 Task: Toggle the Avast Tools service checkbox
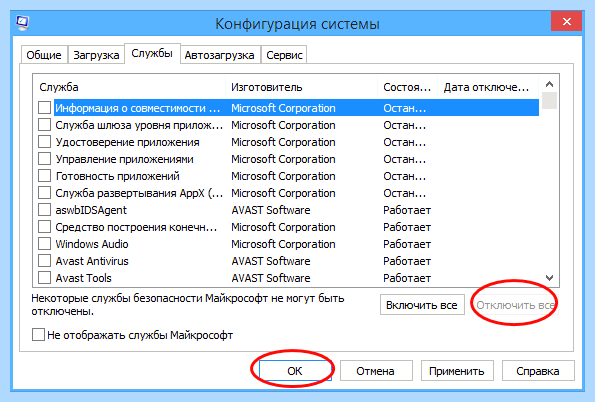point(44,278)
